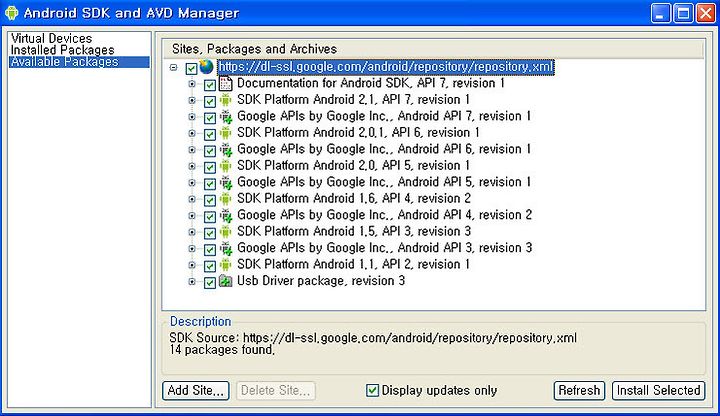Image resolution: width=720 pixels, height=416 pixels.
Task: Toggle Display updates only checkbox
Action: [x=372, y=390]
